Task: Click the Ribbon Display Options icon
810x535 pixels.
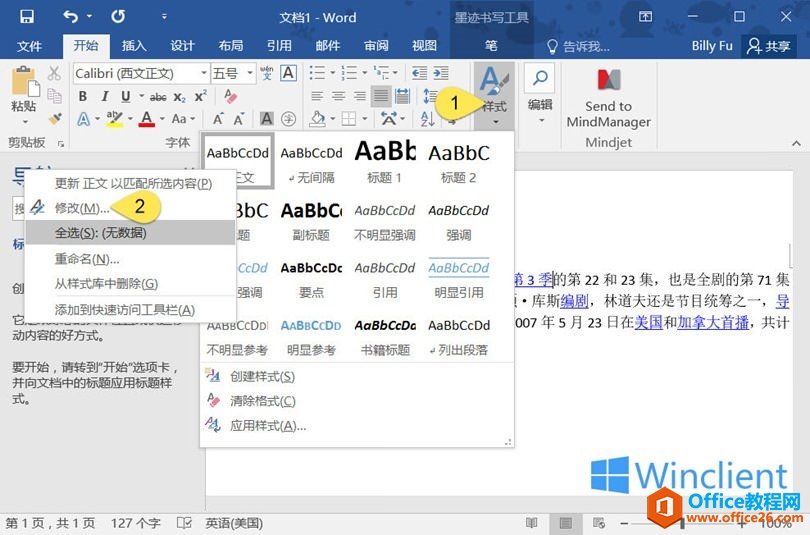Action: coord(645,17)
